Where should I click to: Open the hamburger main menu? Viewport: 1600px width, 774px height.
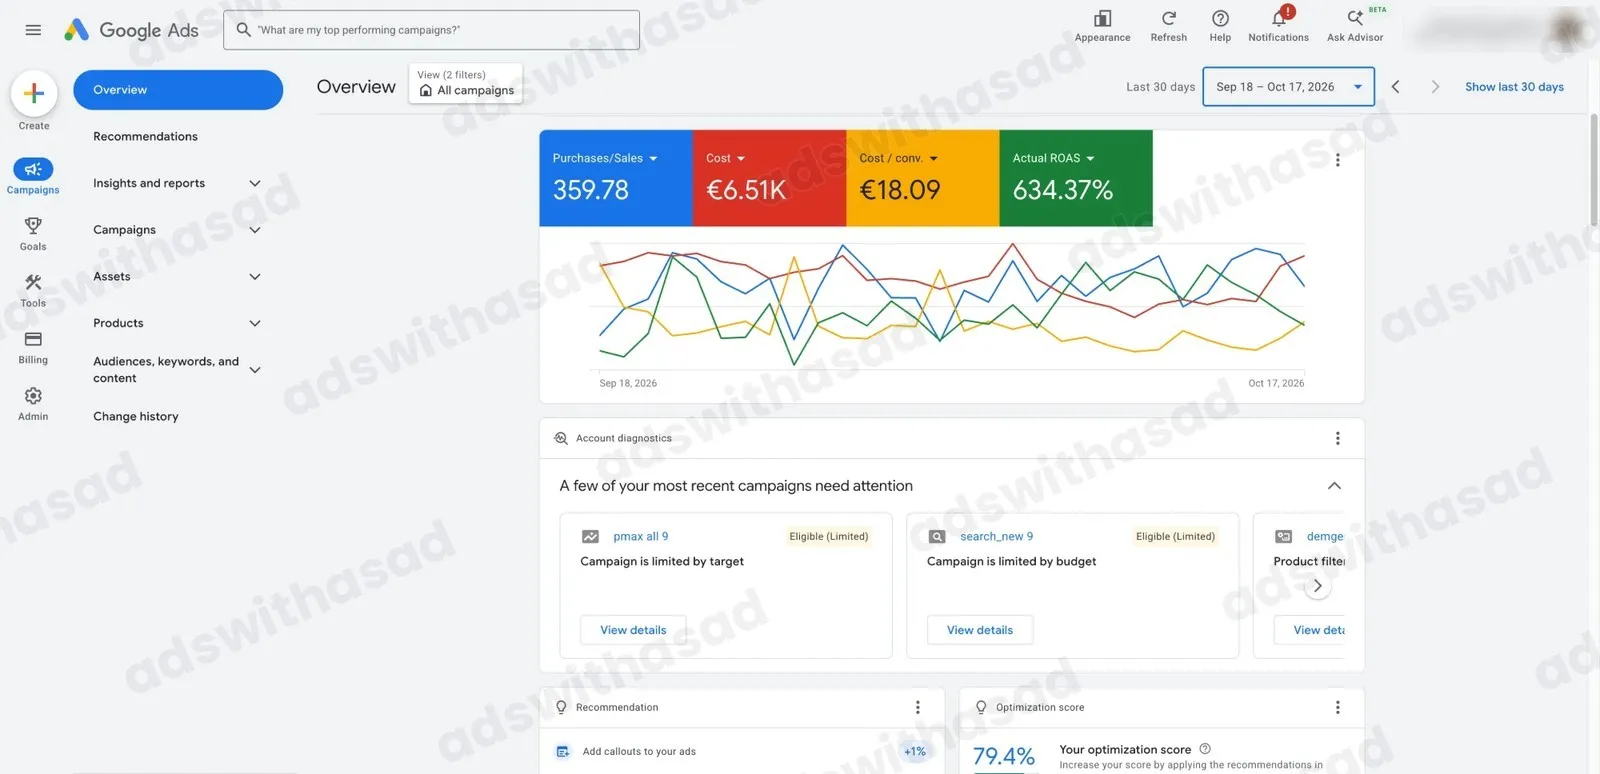(x=33, y=30)
